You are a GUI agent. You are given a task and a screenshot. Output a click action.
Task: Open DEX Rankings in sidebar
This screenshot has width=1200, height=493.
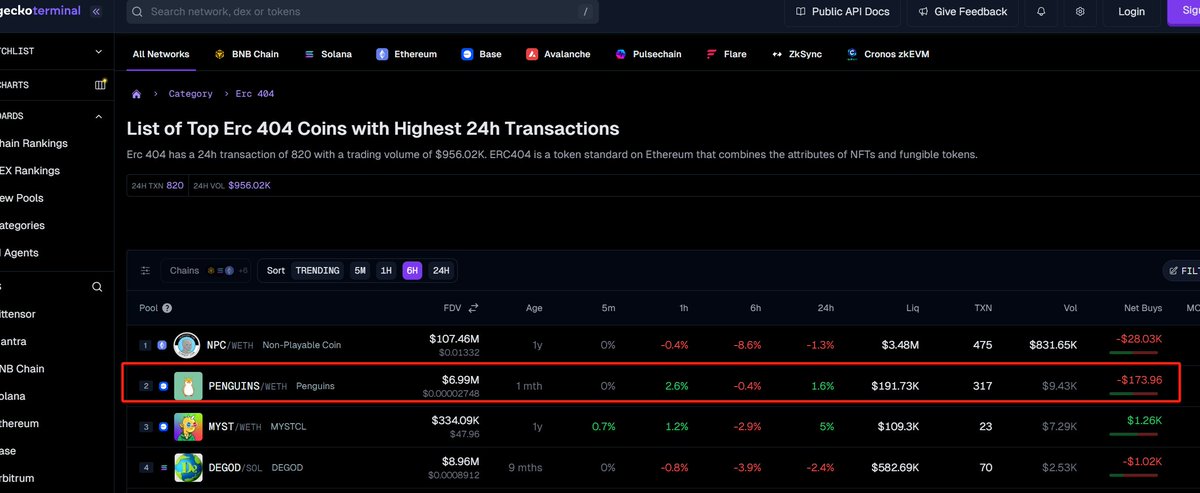pyautogui.click(x=30, y=171)
